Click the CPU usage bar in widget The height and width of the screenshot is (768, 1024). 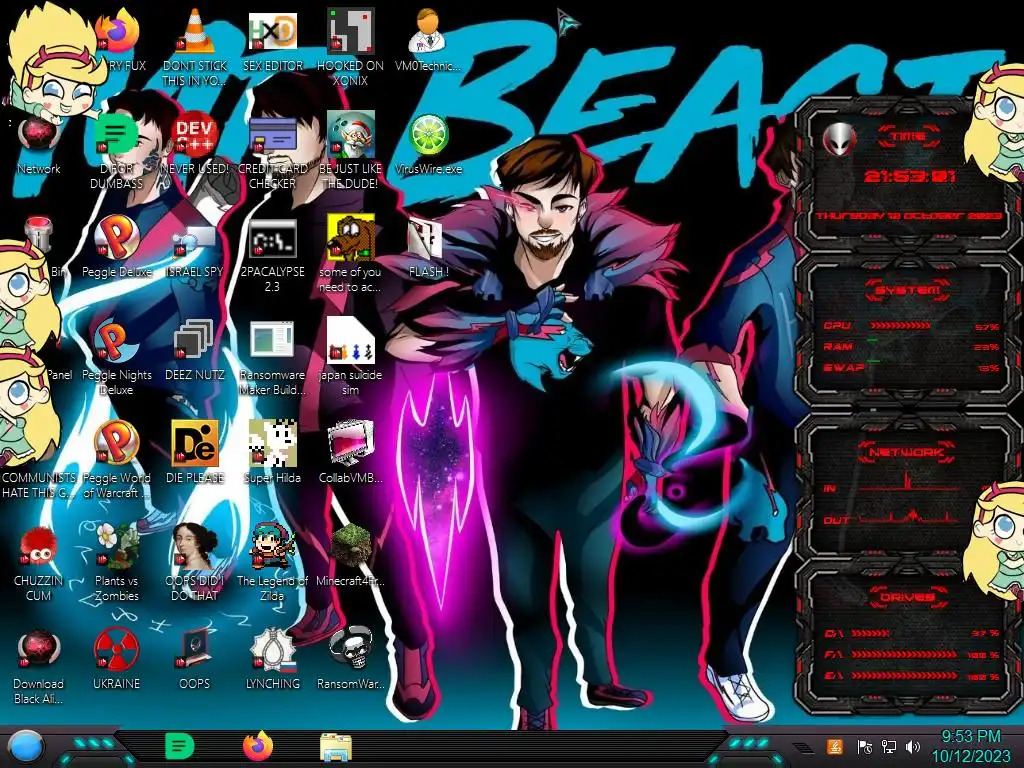tap(900, 325)
